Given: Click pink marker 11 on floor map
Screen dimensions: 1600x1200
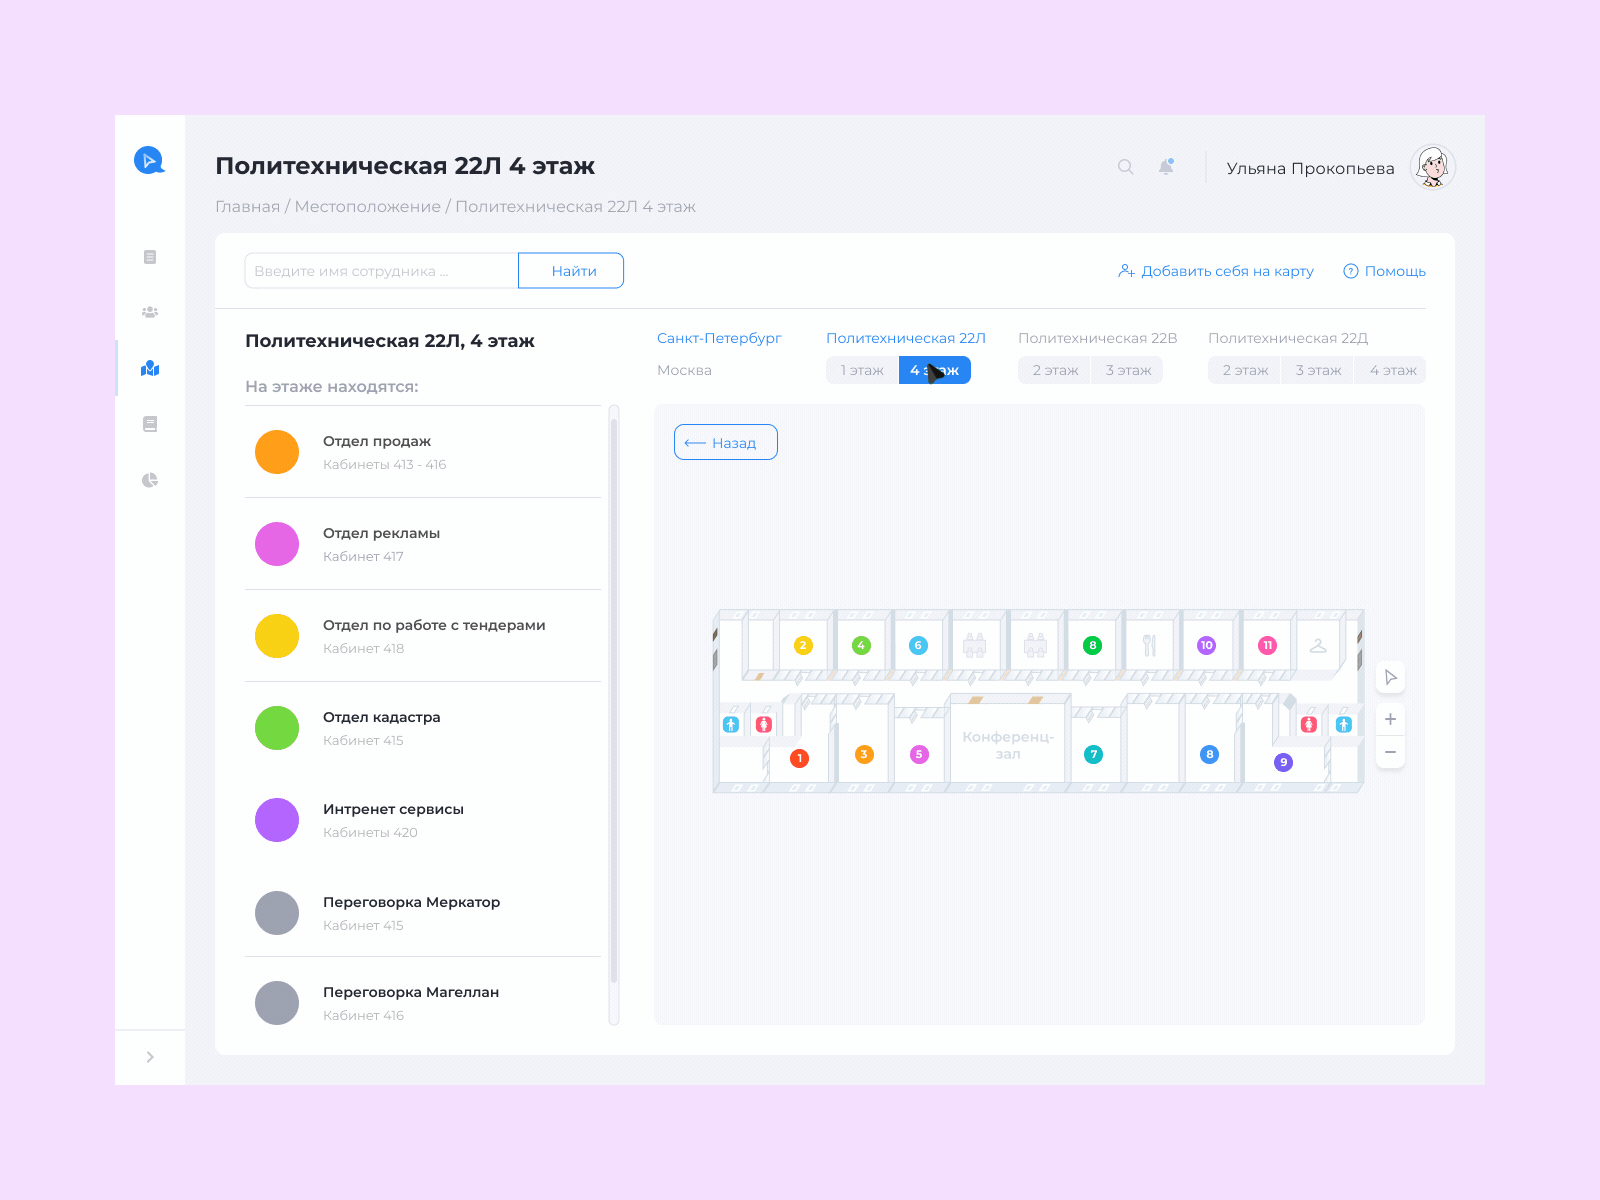Looking at the screenshot, I should click(1267, 645).
